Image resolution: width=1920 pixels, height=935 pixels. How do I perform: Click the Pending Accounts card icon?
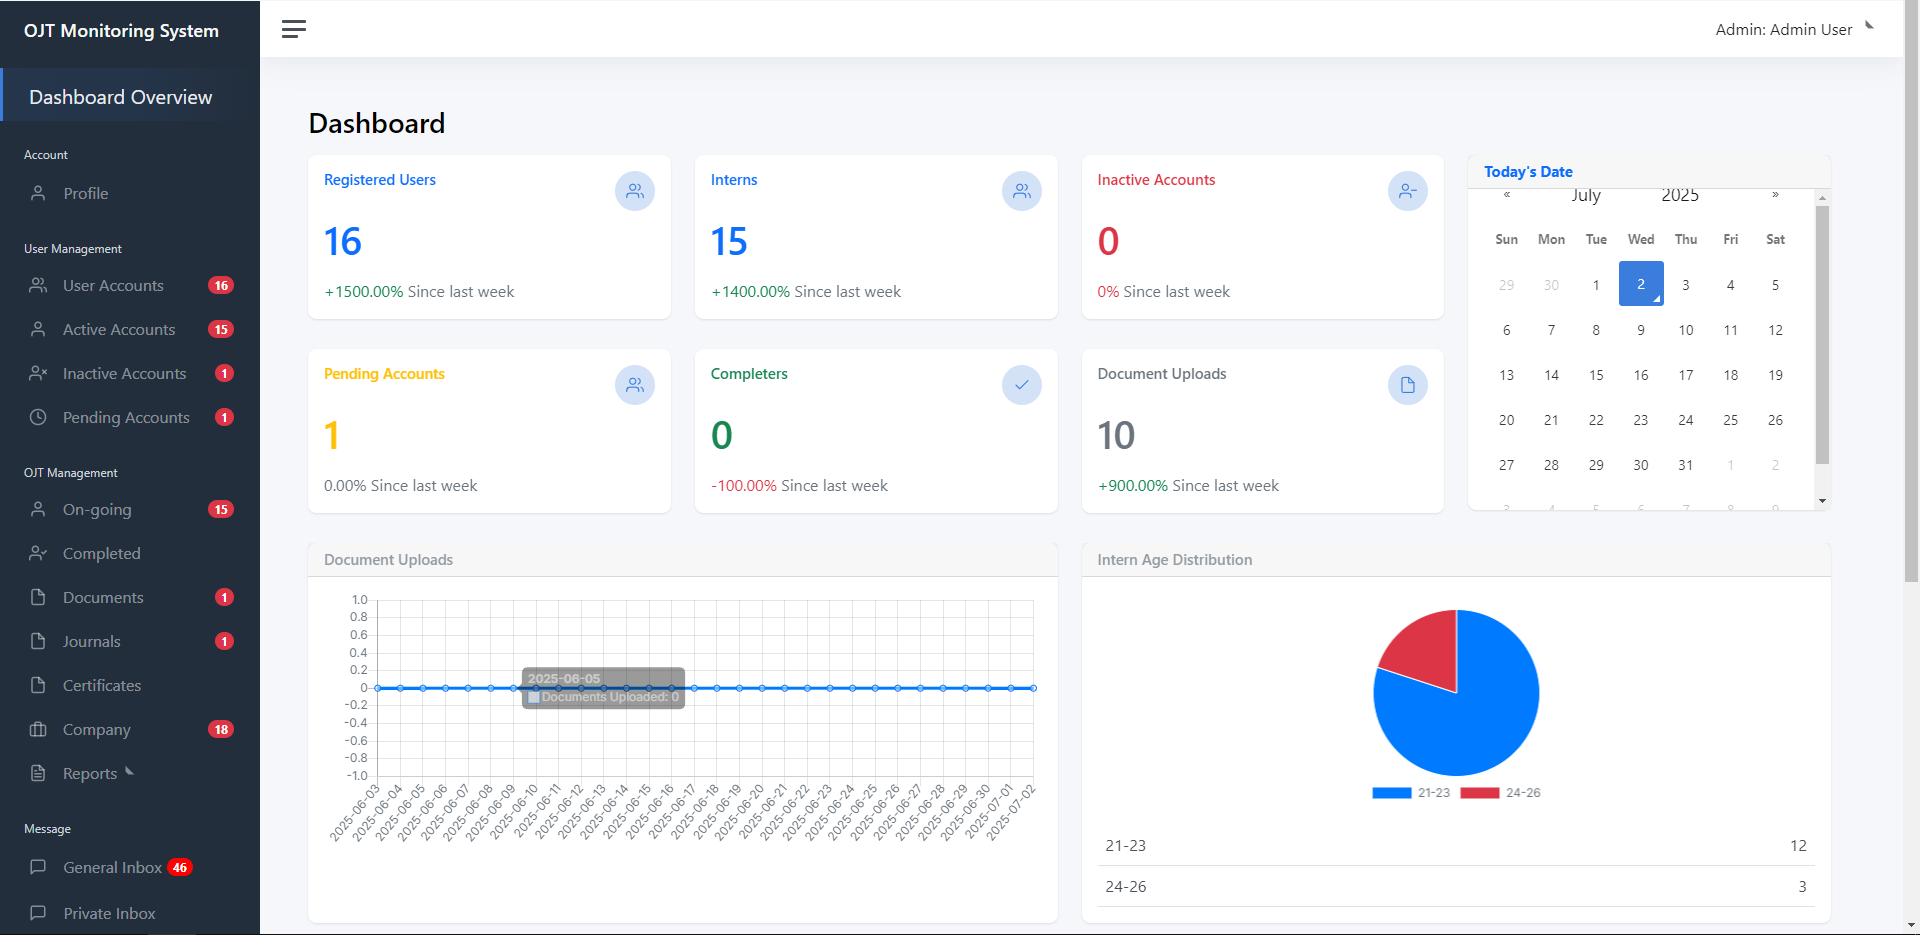[x=634, y=385]
